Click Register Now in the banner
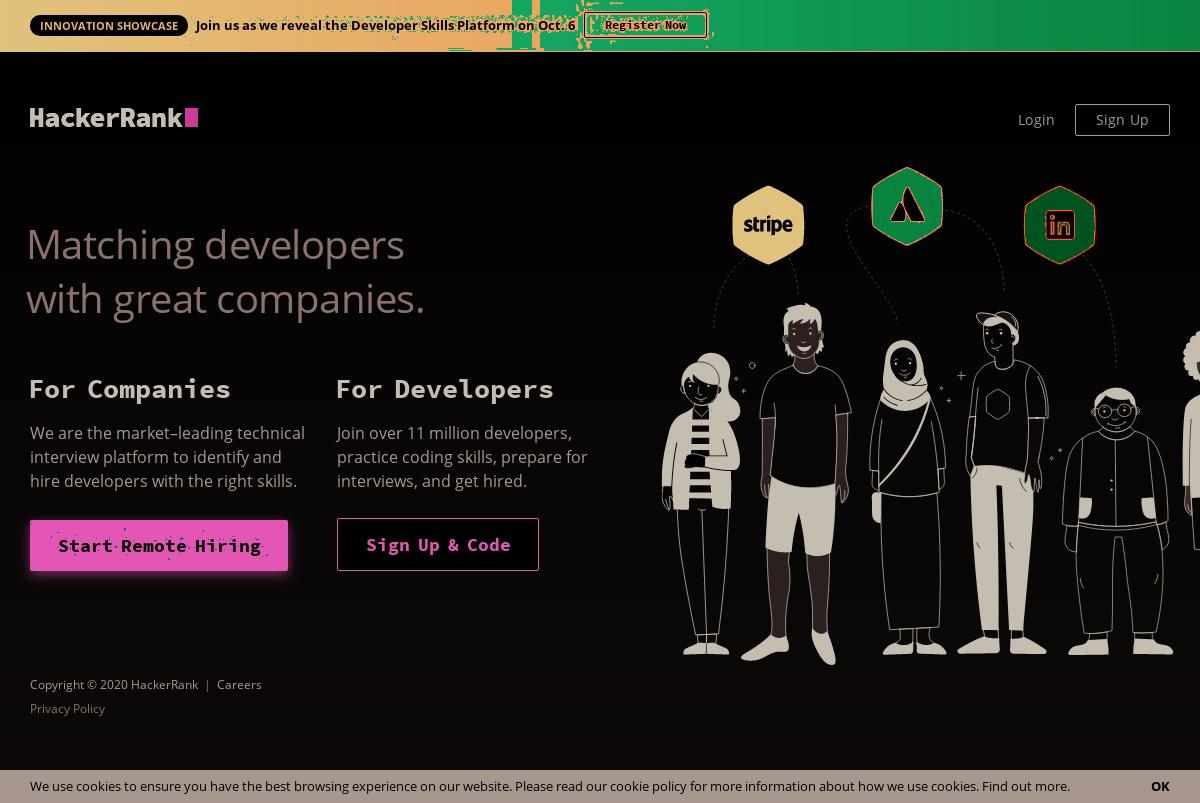This screenshot has height=803, width=1200. pos(646,25)
